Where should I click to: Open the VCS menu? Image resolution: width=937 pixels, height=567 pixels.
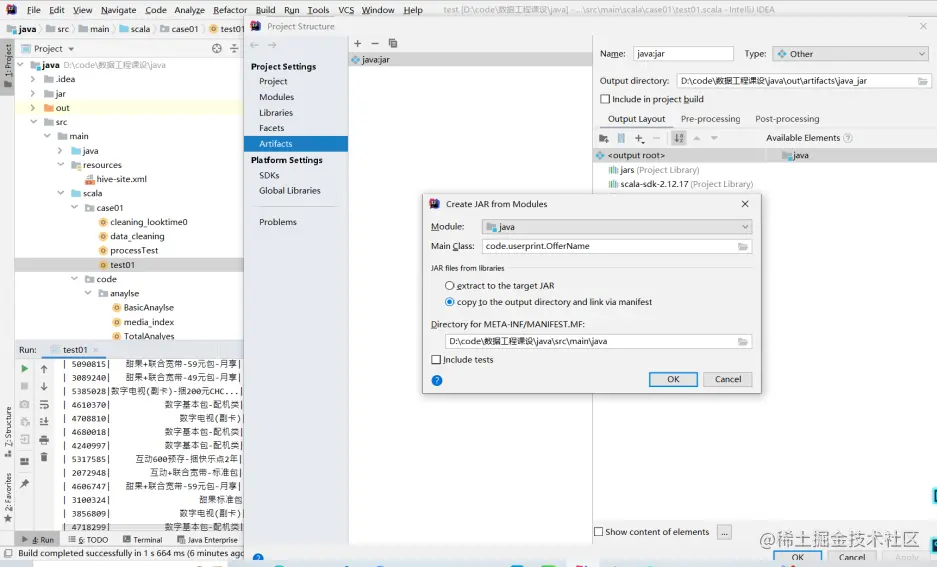[346, 10]
